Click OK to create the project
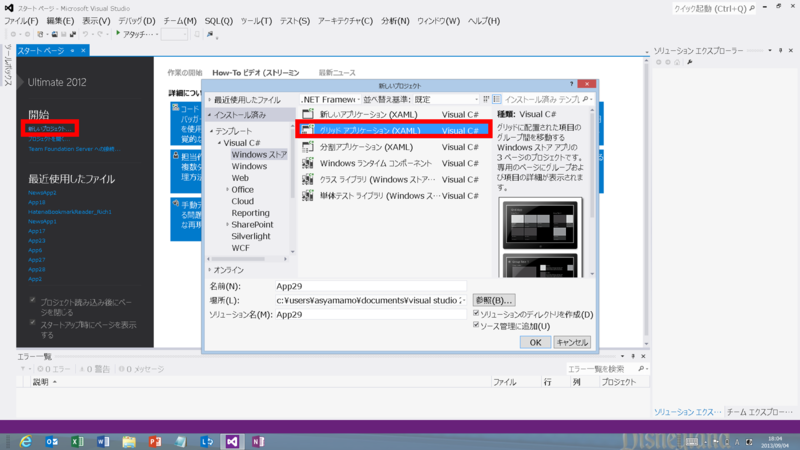 point(535,342)
